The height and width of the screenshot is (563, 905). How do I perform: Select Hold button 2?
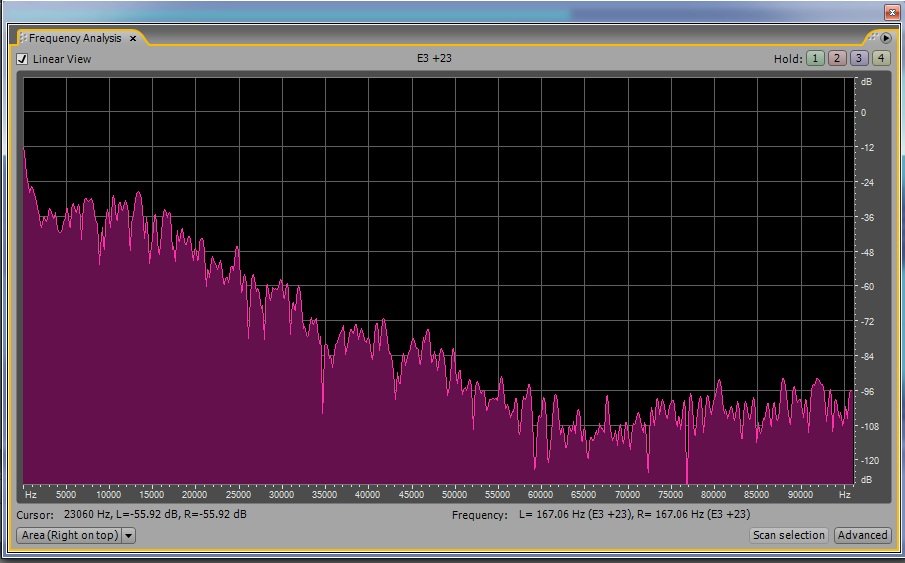coord(837,58)
